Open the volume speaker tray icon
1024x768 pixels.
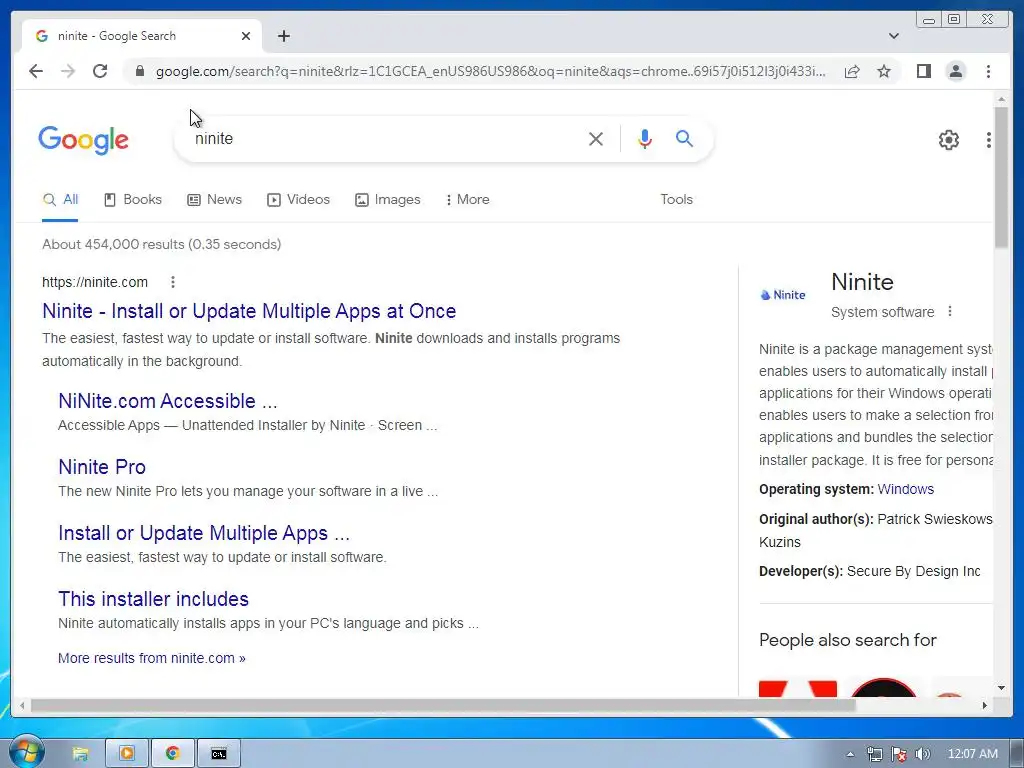tap(922, 754)
